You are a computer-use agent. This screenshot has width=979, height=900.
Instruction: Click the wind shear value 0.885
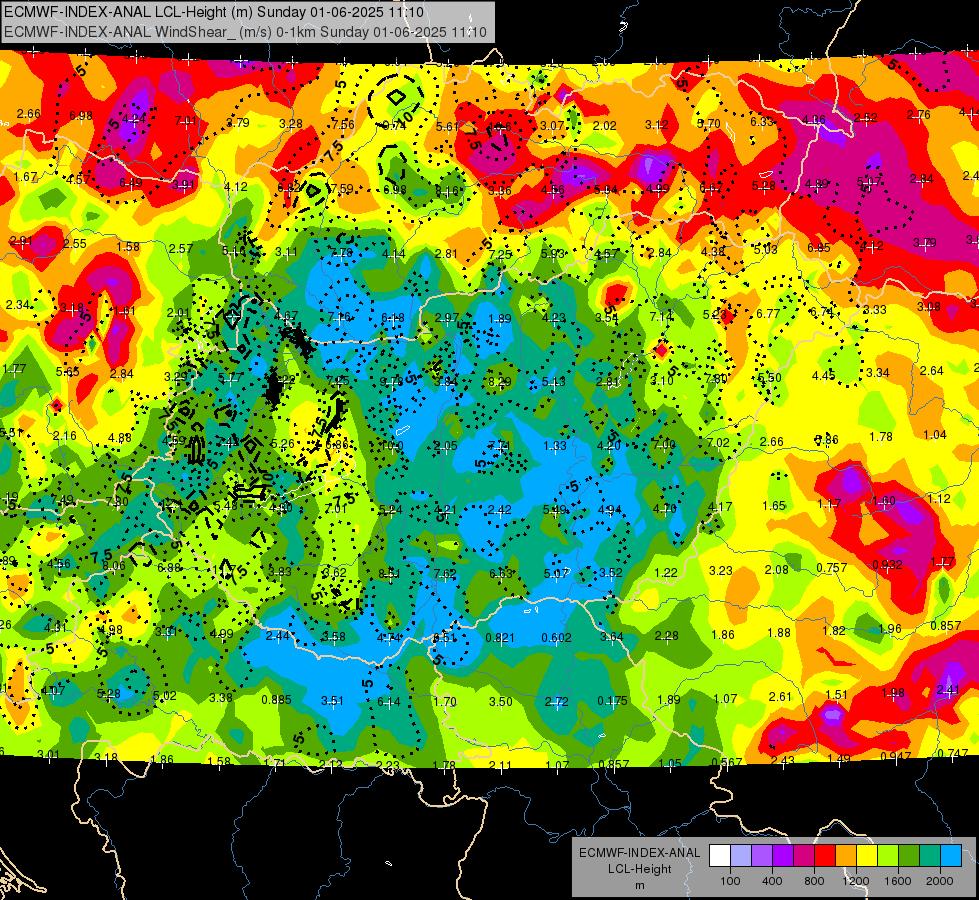click(x=277, y=700)
